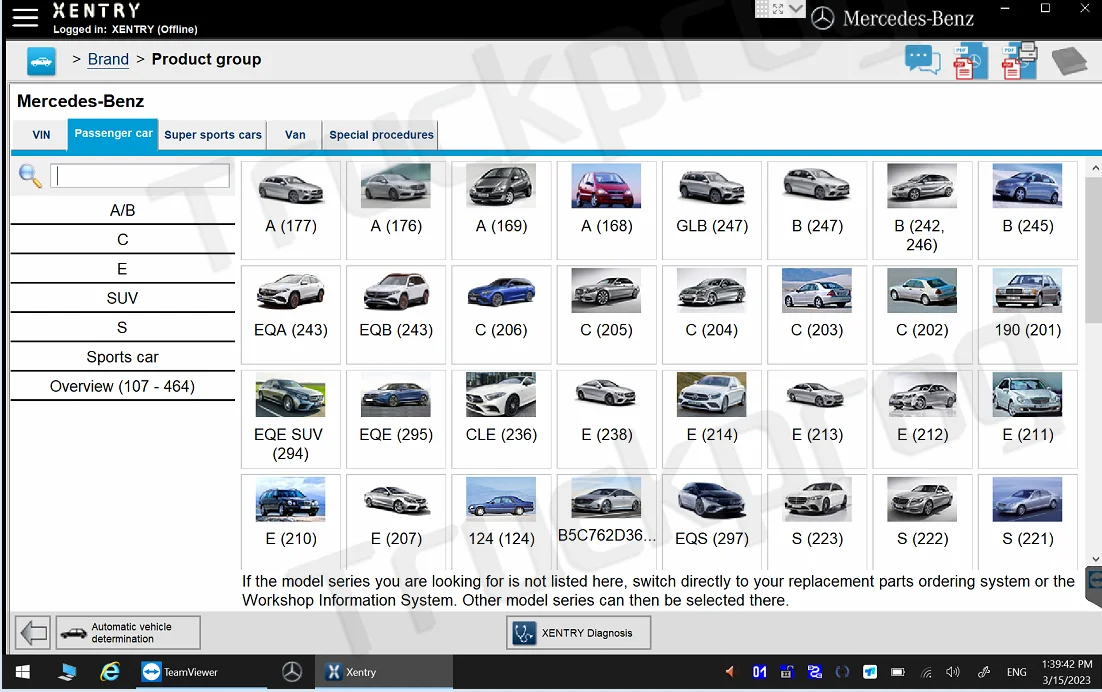
Task: Click the blue car home icon
Action: pos(41,61)
